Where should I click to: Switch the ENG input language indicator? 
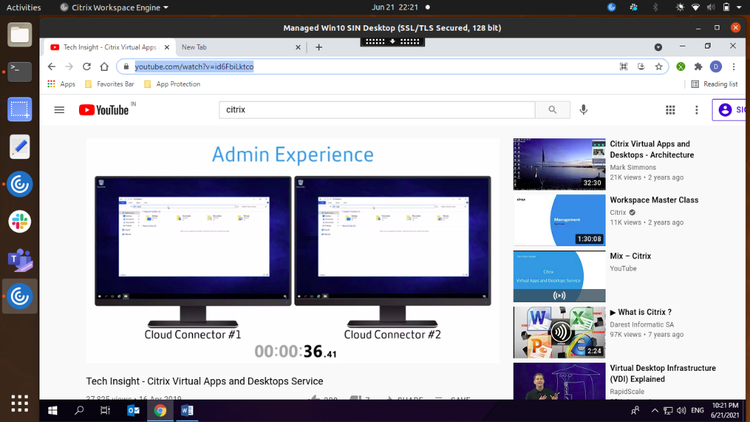[x=697, y=411]
